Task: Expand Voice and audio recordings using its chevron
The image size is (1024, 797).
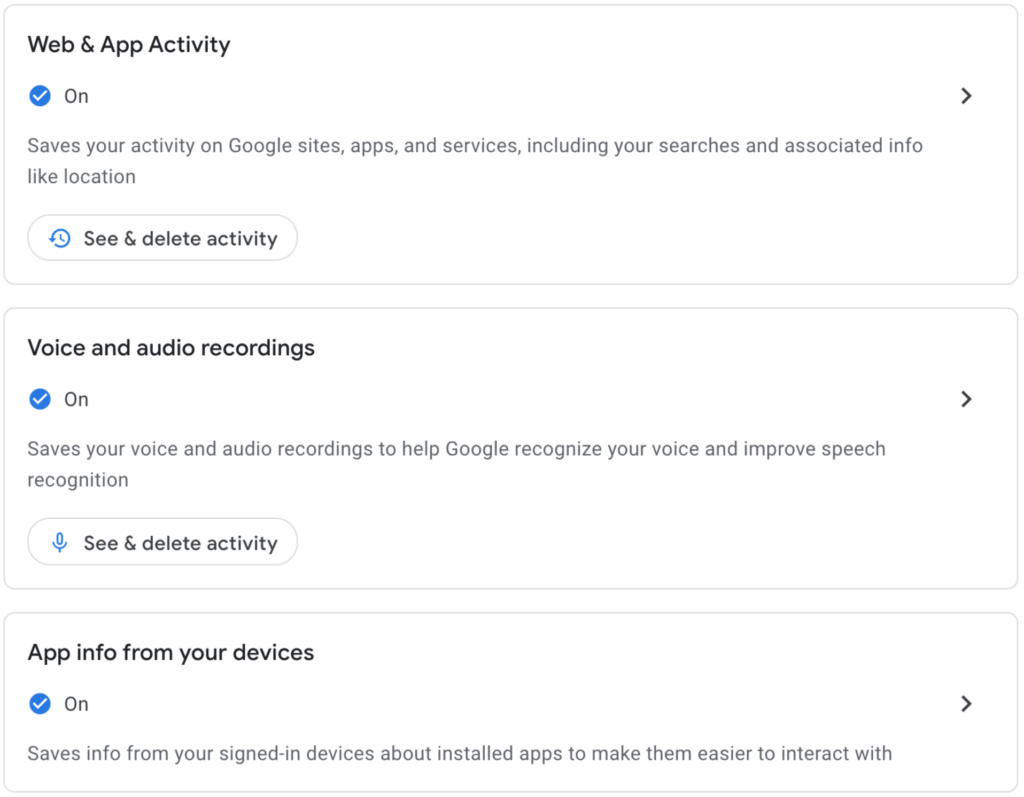Action: [966, 399]
